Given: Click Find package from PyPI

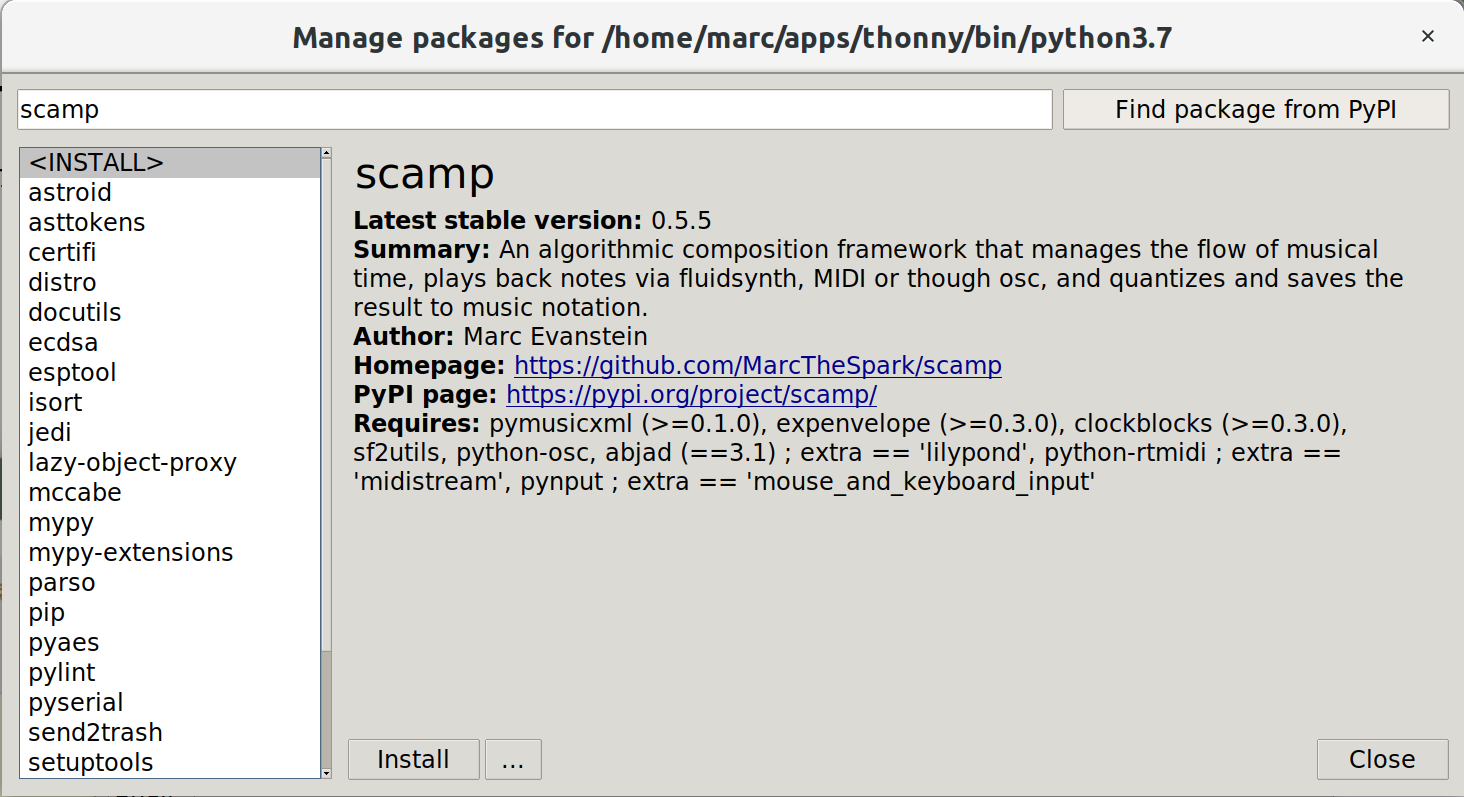Looking at the screenshot, I should [x=1255, y=109].
